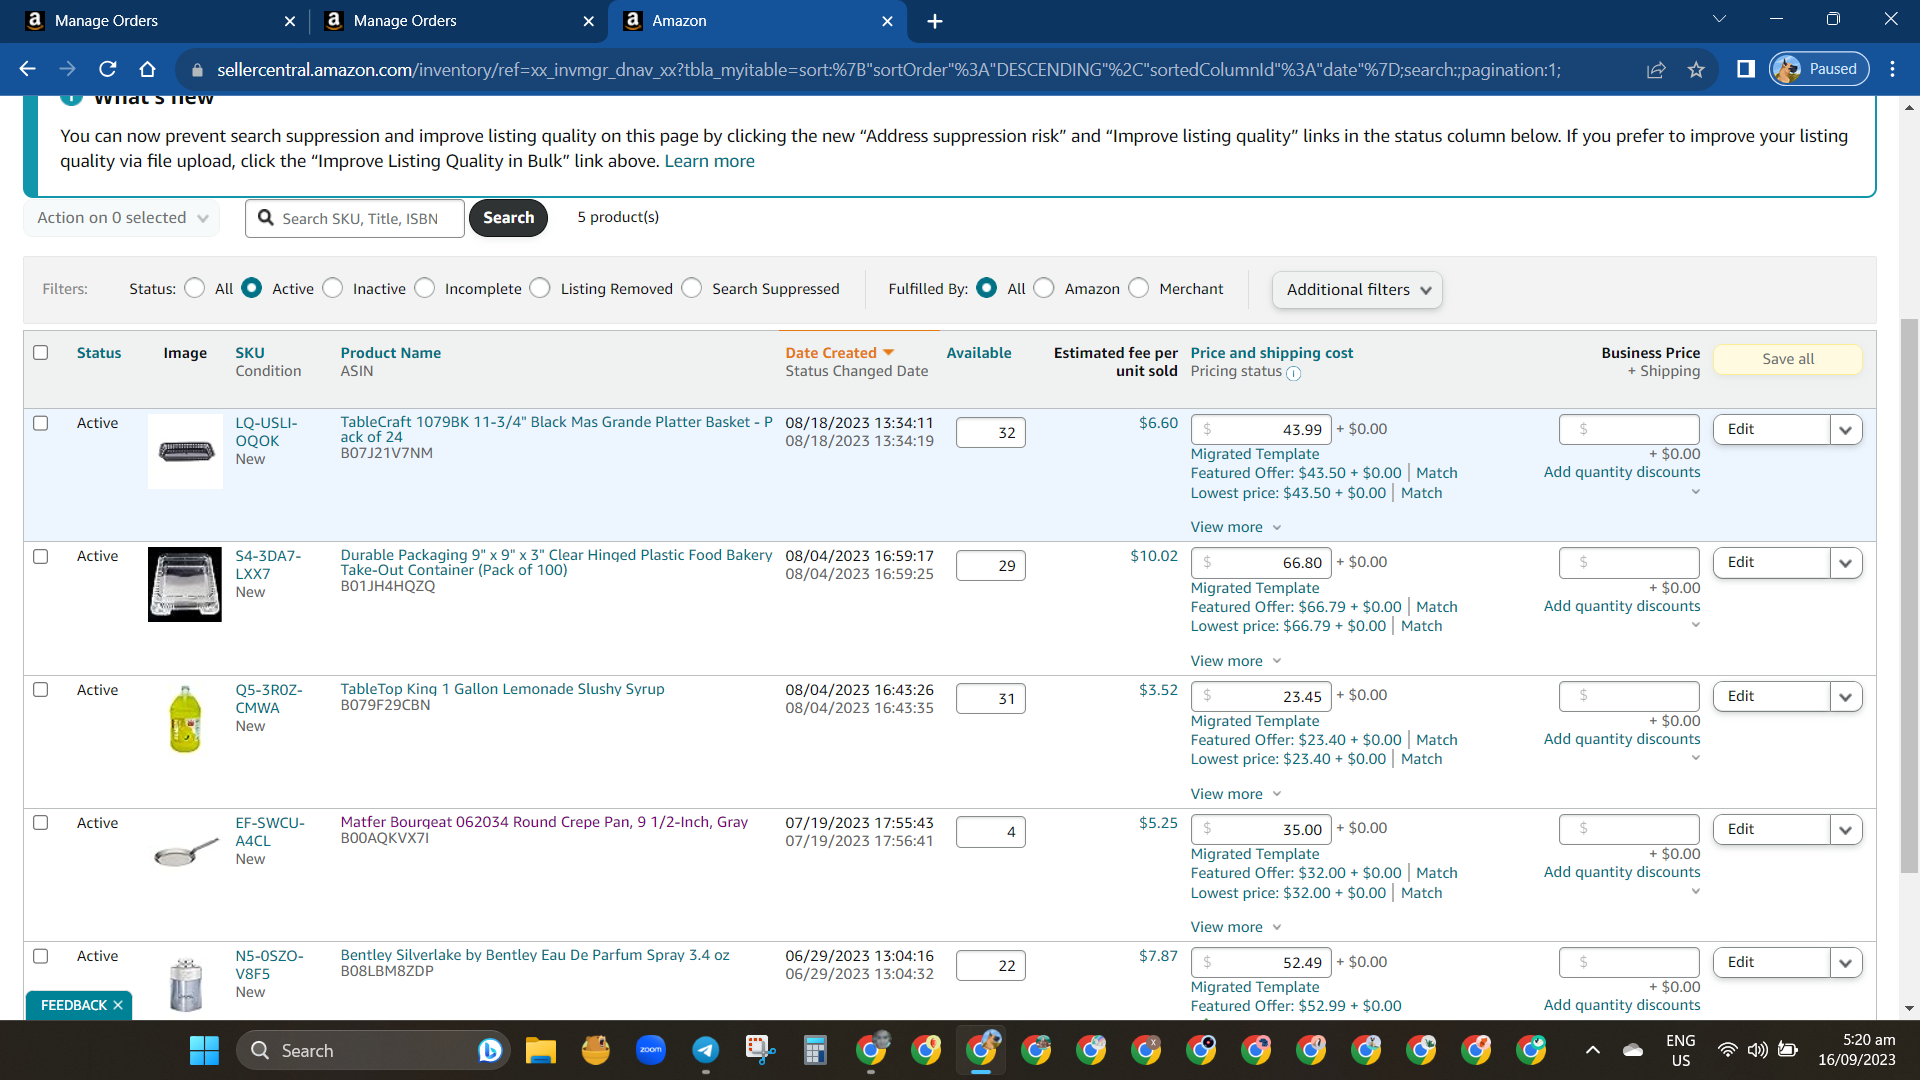Click the Search SKU, Title, ISBN field
The image size is (1920, 1080).
(x=355, y=218)
